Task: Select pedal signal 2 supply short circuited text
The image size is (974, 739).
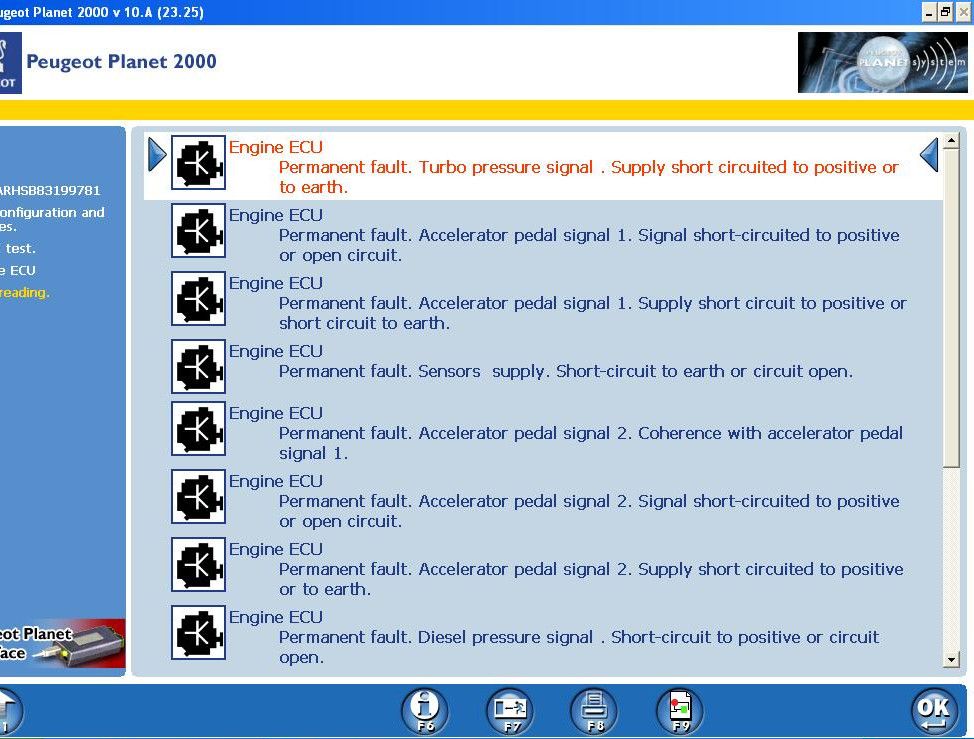Action: (591, 579)
